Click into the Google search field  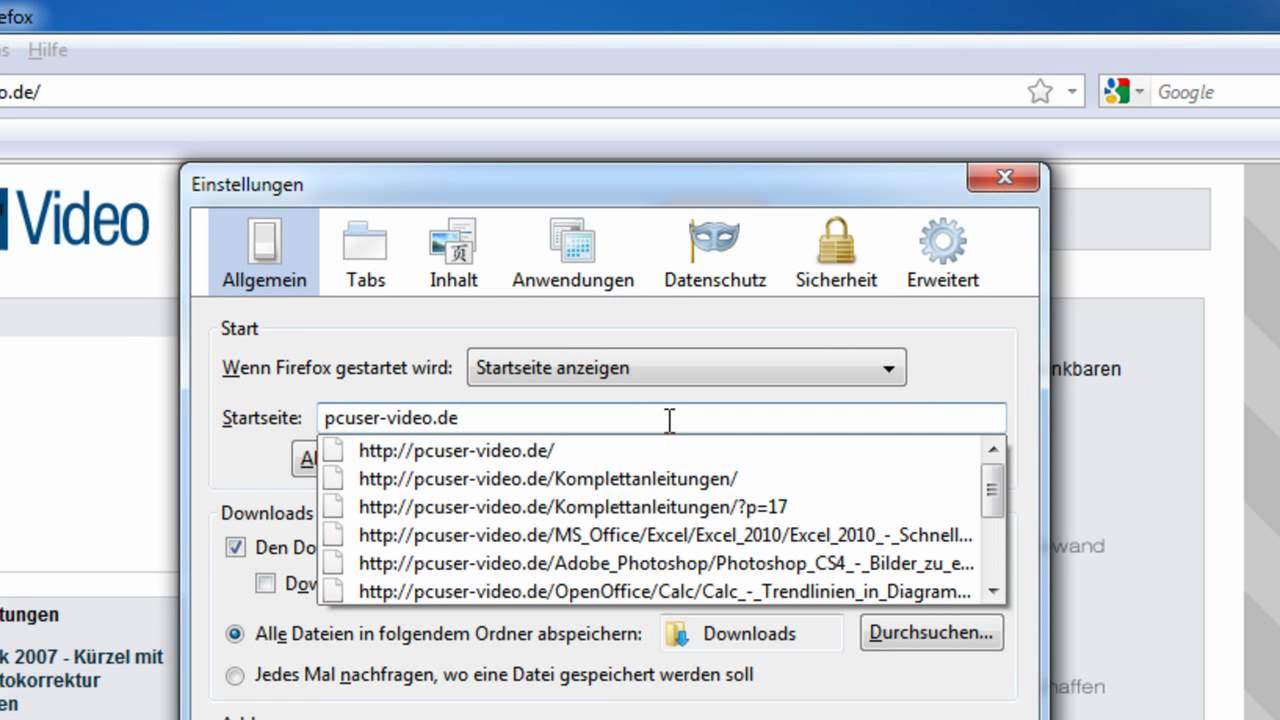1215,92
